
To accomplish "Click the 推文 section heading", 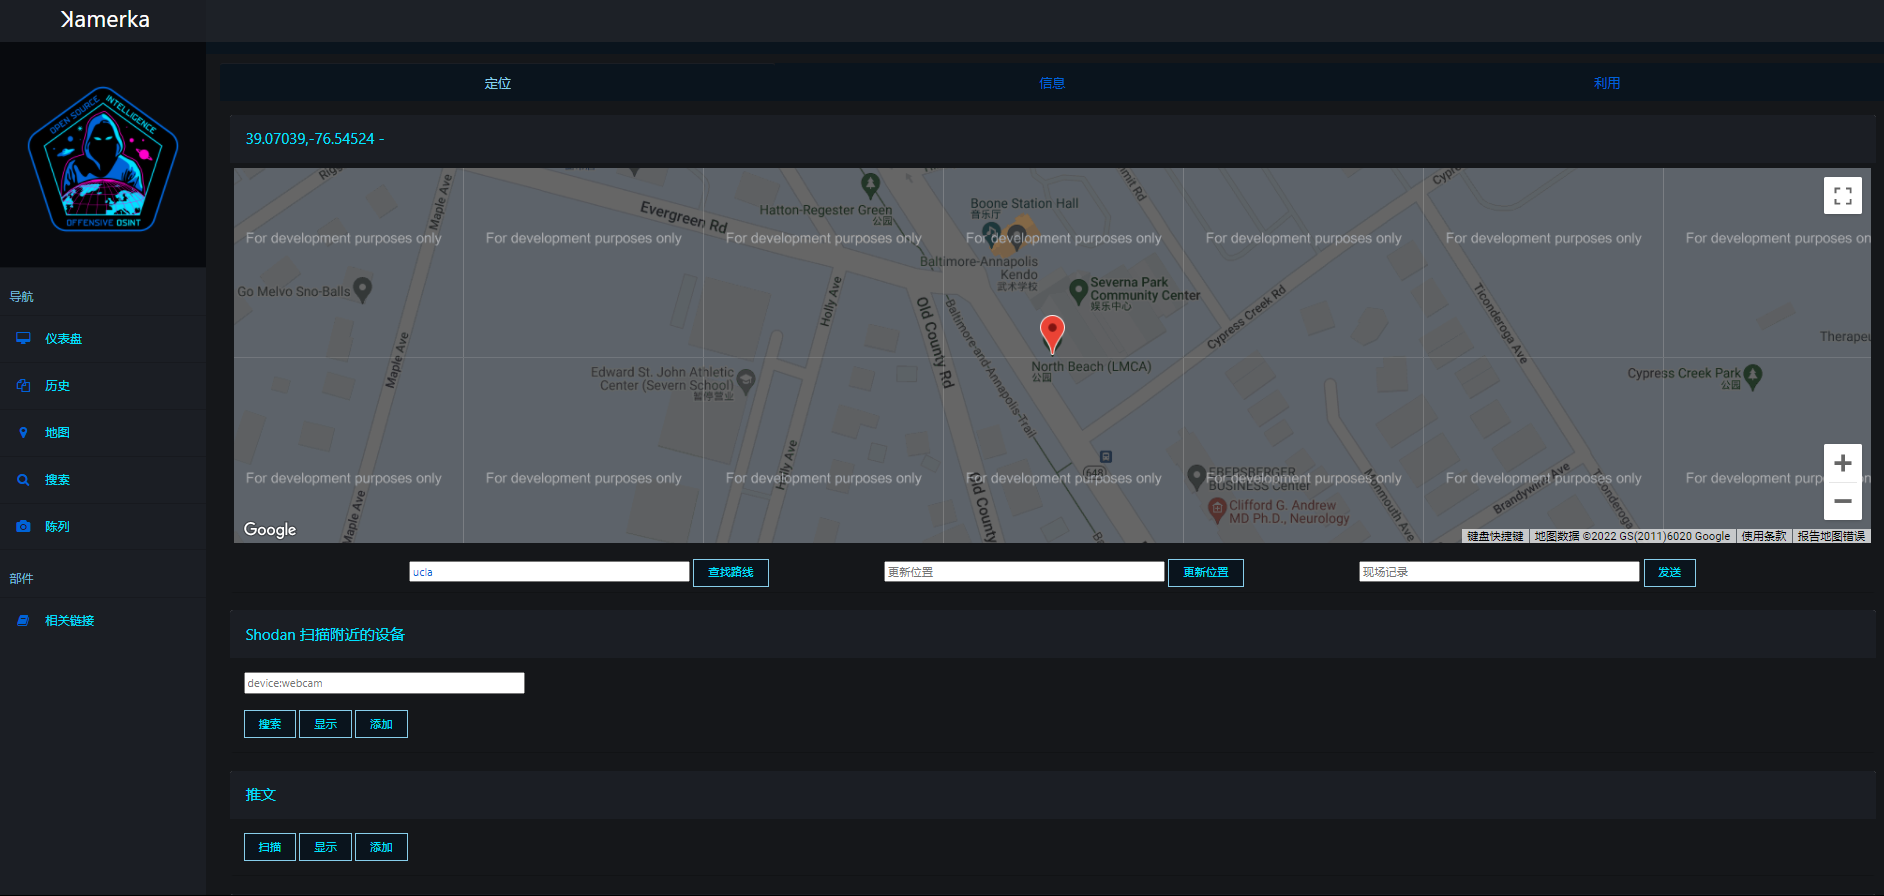I will click(260, 795).
